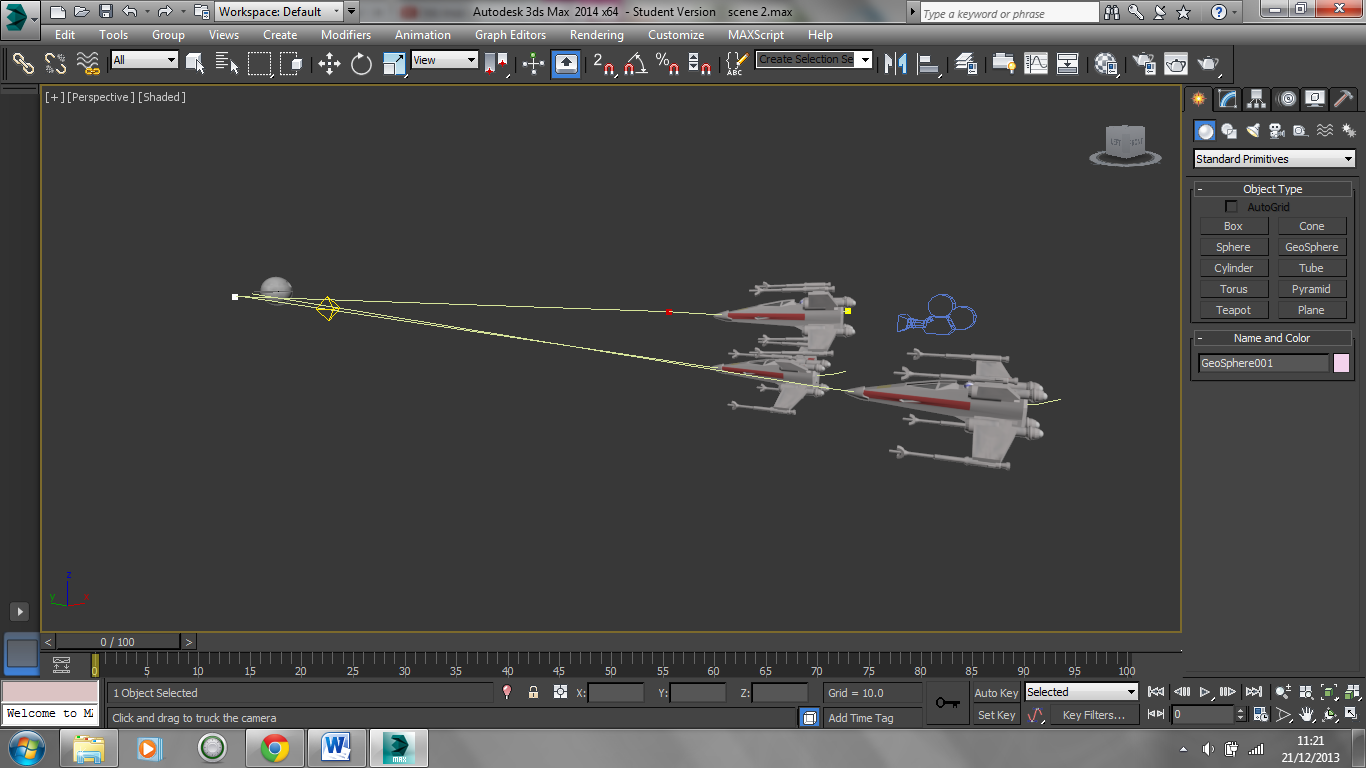Toggle Percent Snap
This screenshot has width=1366, height=768.
[x=667, y=63]
